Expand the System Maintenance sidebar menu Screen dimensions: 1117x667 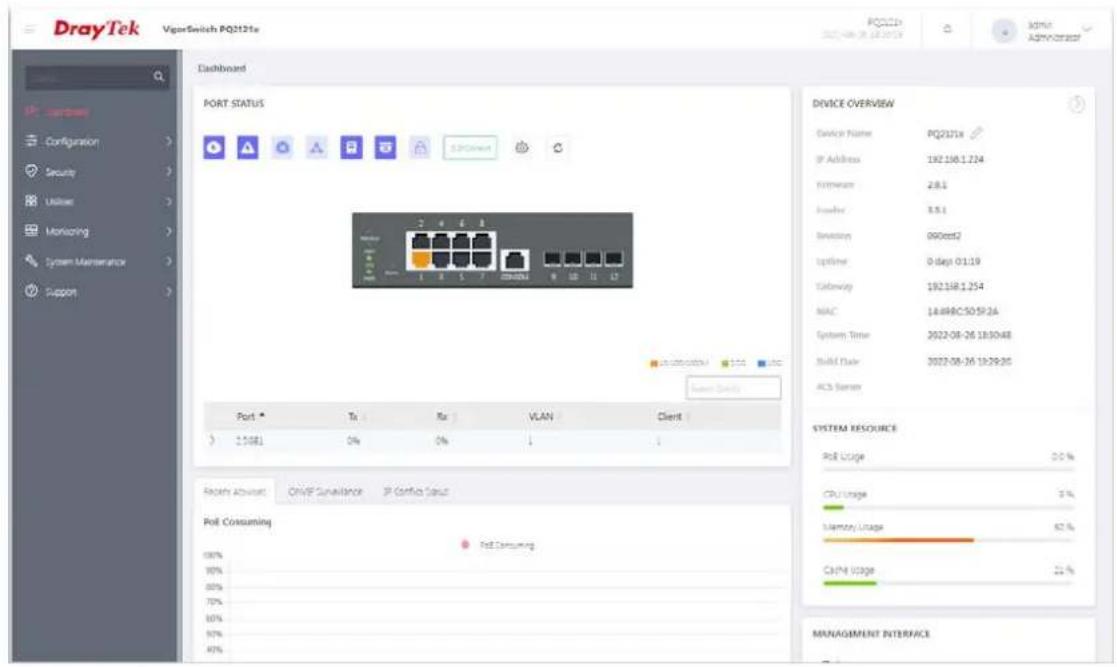(98, 262)
